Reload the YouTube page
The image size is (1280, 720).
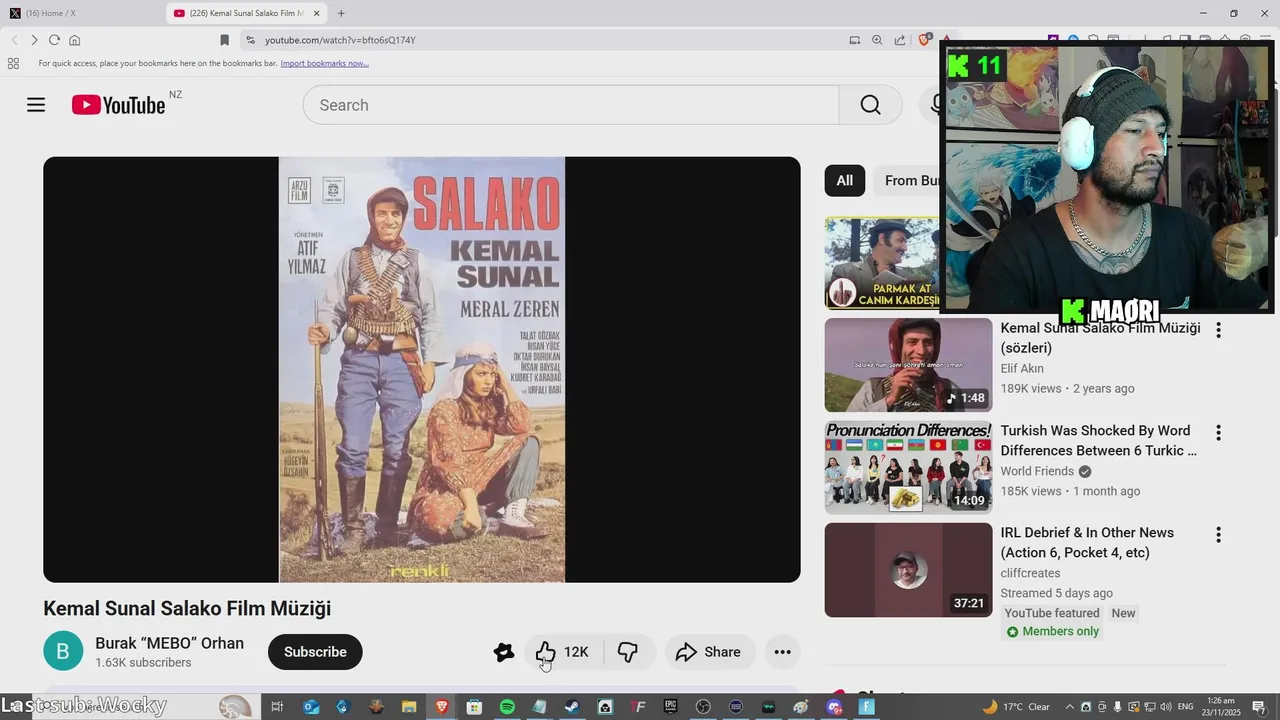(x=54, y=40)
